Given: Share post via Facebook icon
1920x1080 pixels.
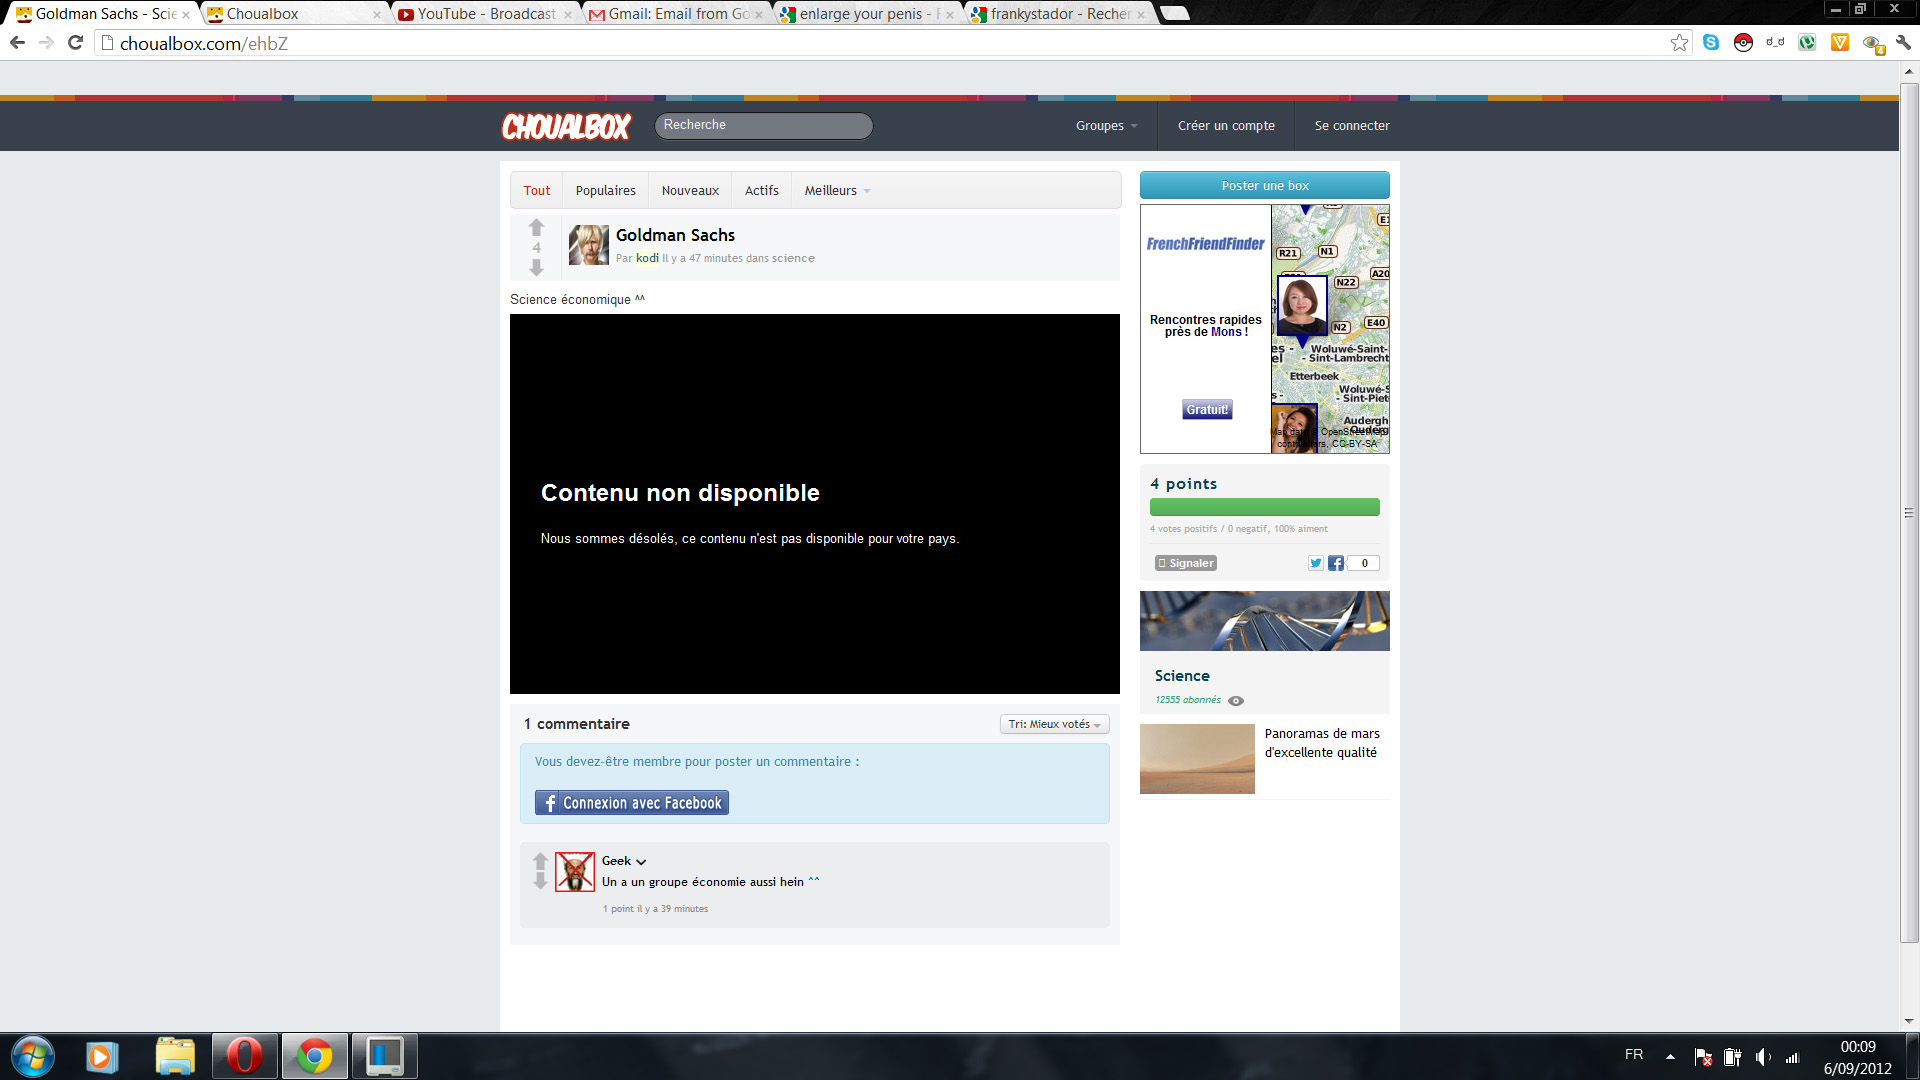Looking at the screenshot, I should click(1336, 563).
